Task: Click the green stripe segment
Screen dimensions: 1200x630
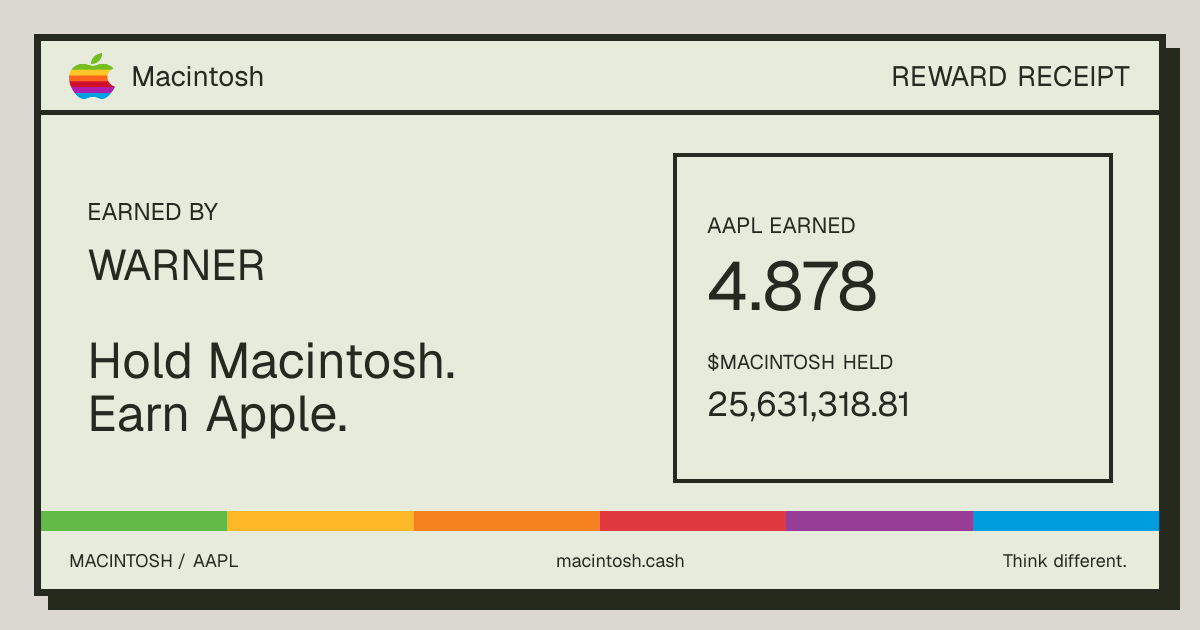Action: click(134, 521)
